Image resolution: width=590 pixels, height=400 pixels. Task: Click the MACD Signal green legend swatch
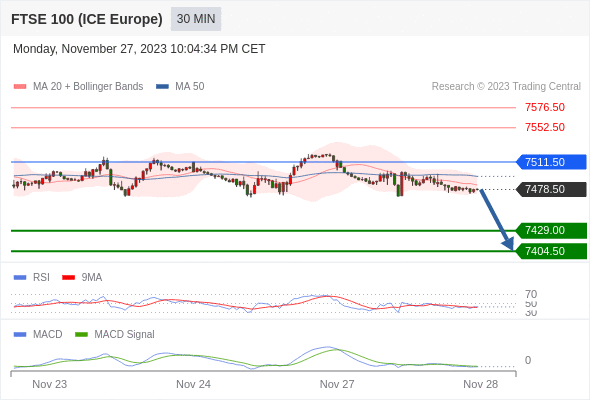click(81, 335)
